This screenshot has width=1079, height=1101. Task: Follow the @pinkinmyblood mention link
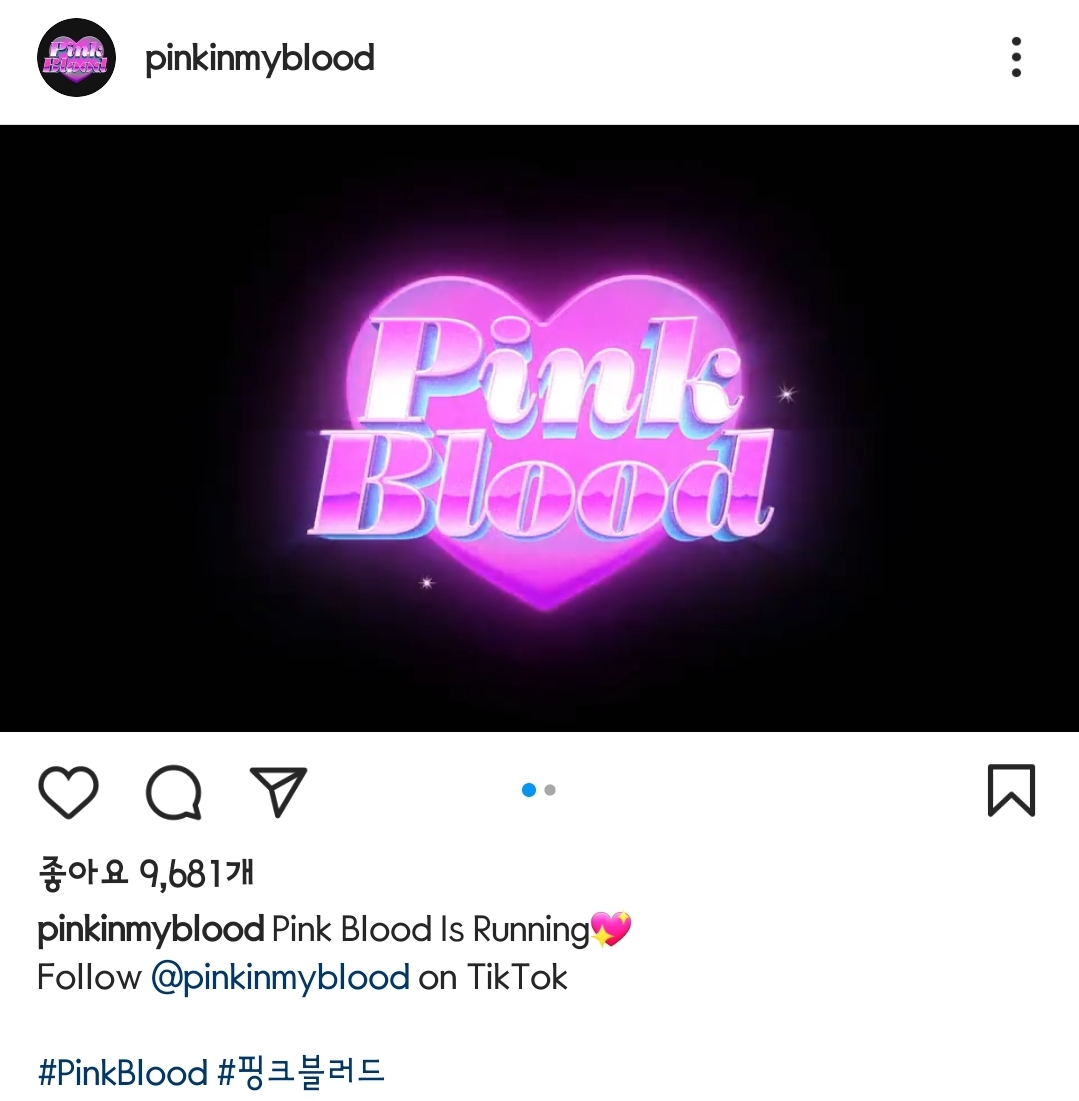pyautogui.click(x=280, y=978)
